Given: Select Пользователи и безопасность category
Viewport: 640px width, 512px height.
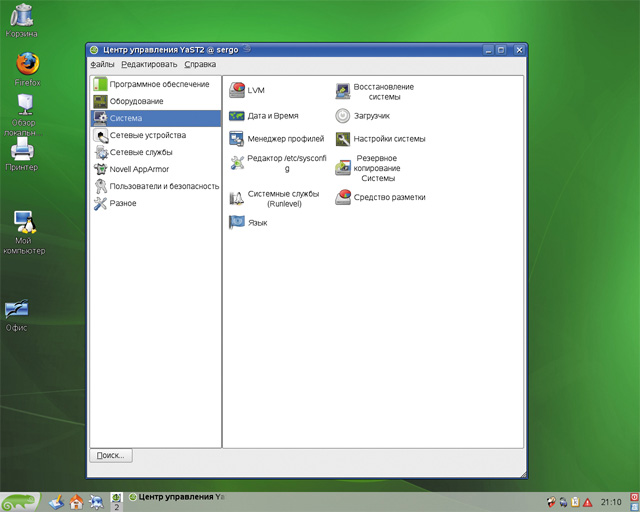Looking at the screenshot, I should click(156, 186).
